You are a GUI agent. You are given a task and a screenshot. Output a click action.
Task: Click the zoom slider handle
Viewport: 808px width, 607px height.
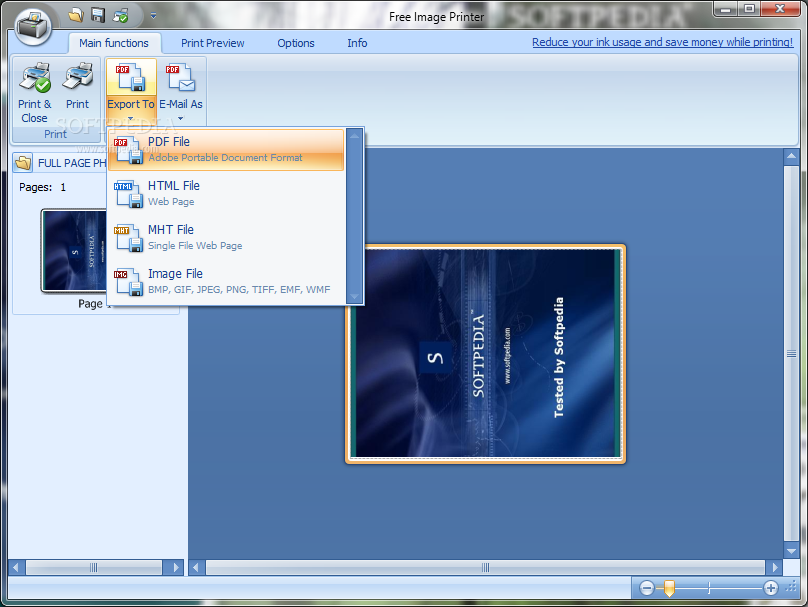[669, 588]
